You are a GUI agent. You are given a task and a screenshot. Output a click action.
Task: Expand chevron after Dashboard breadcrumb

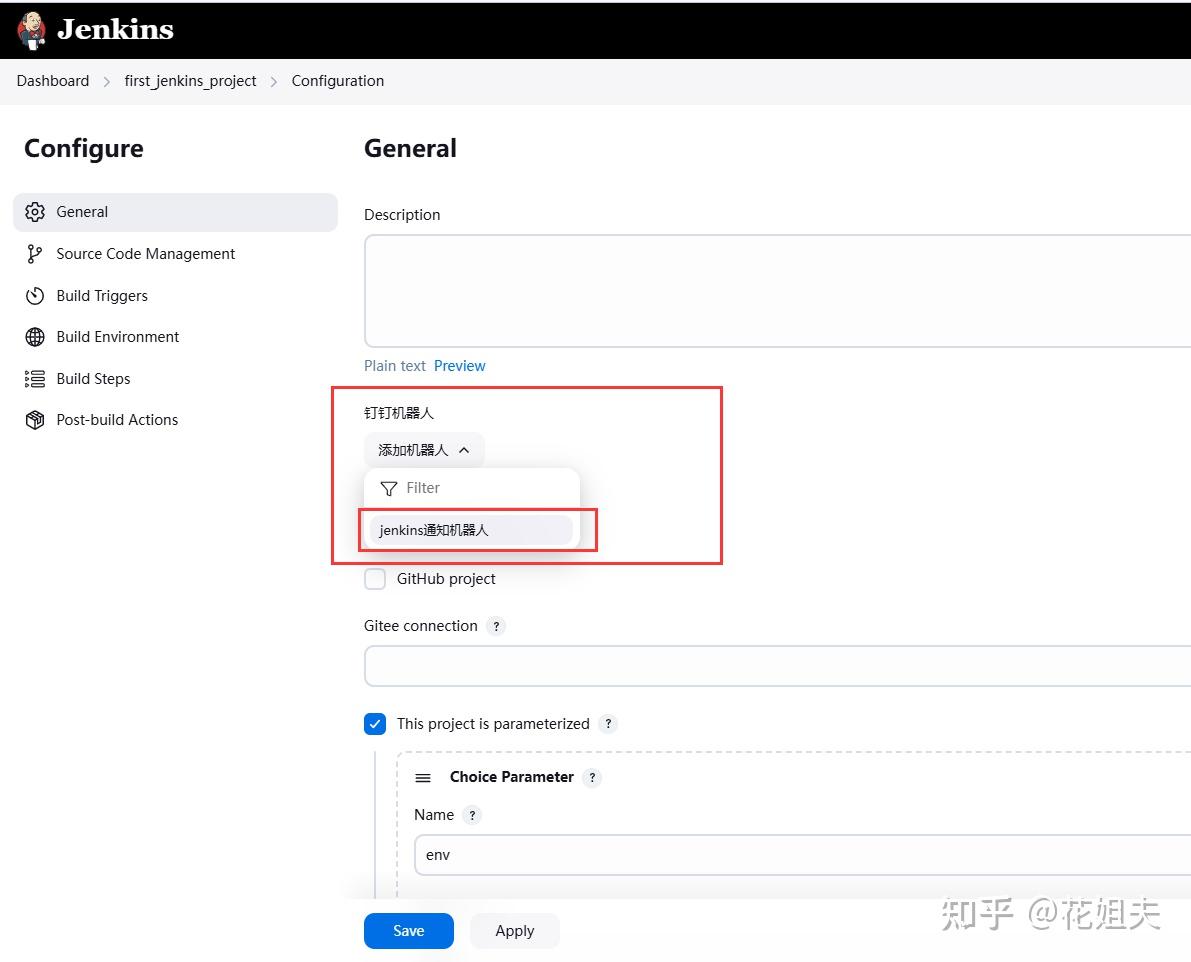point(106,81)
